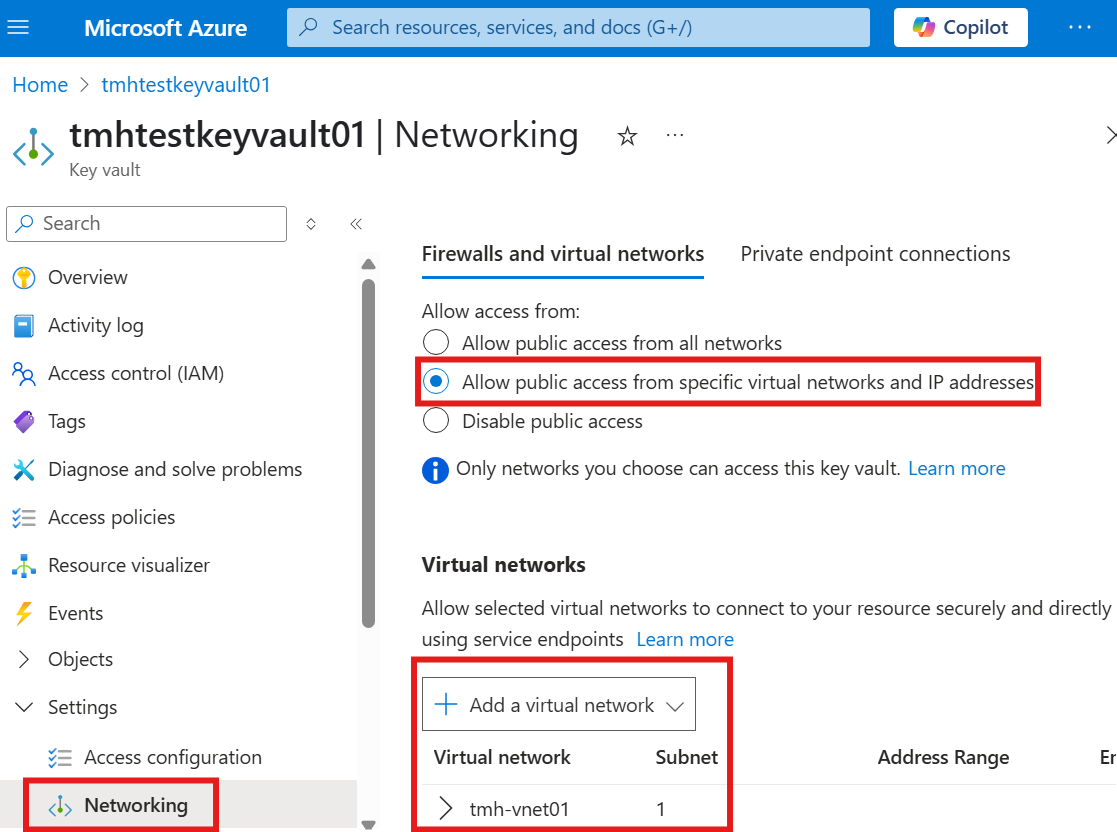The image size is (1117, 832).
Task: Click the Access control people icon
Action: point(24,373)
